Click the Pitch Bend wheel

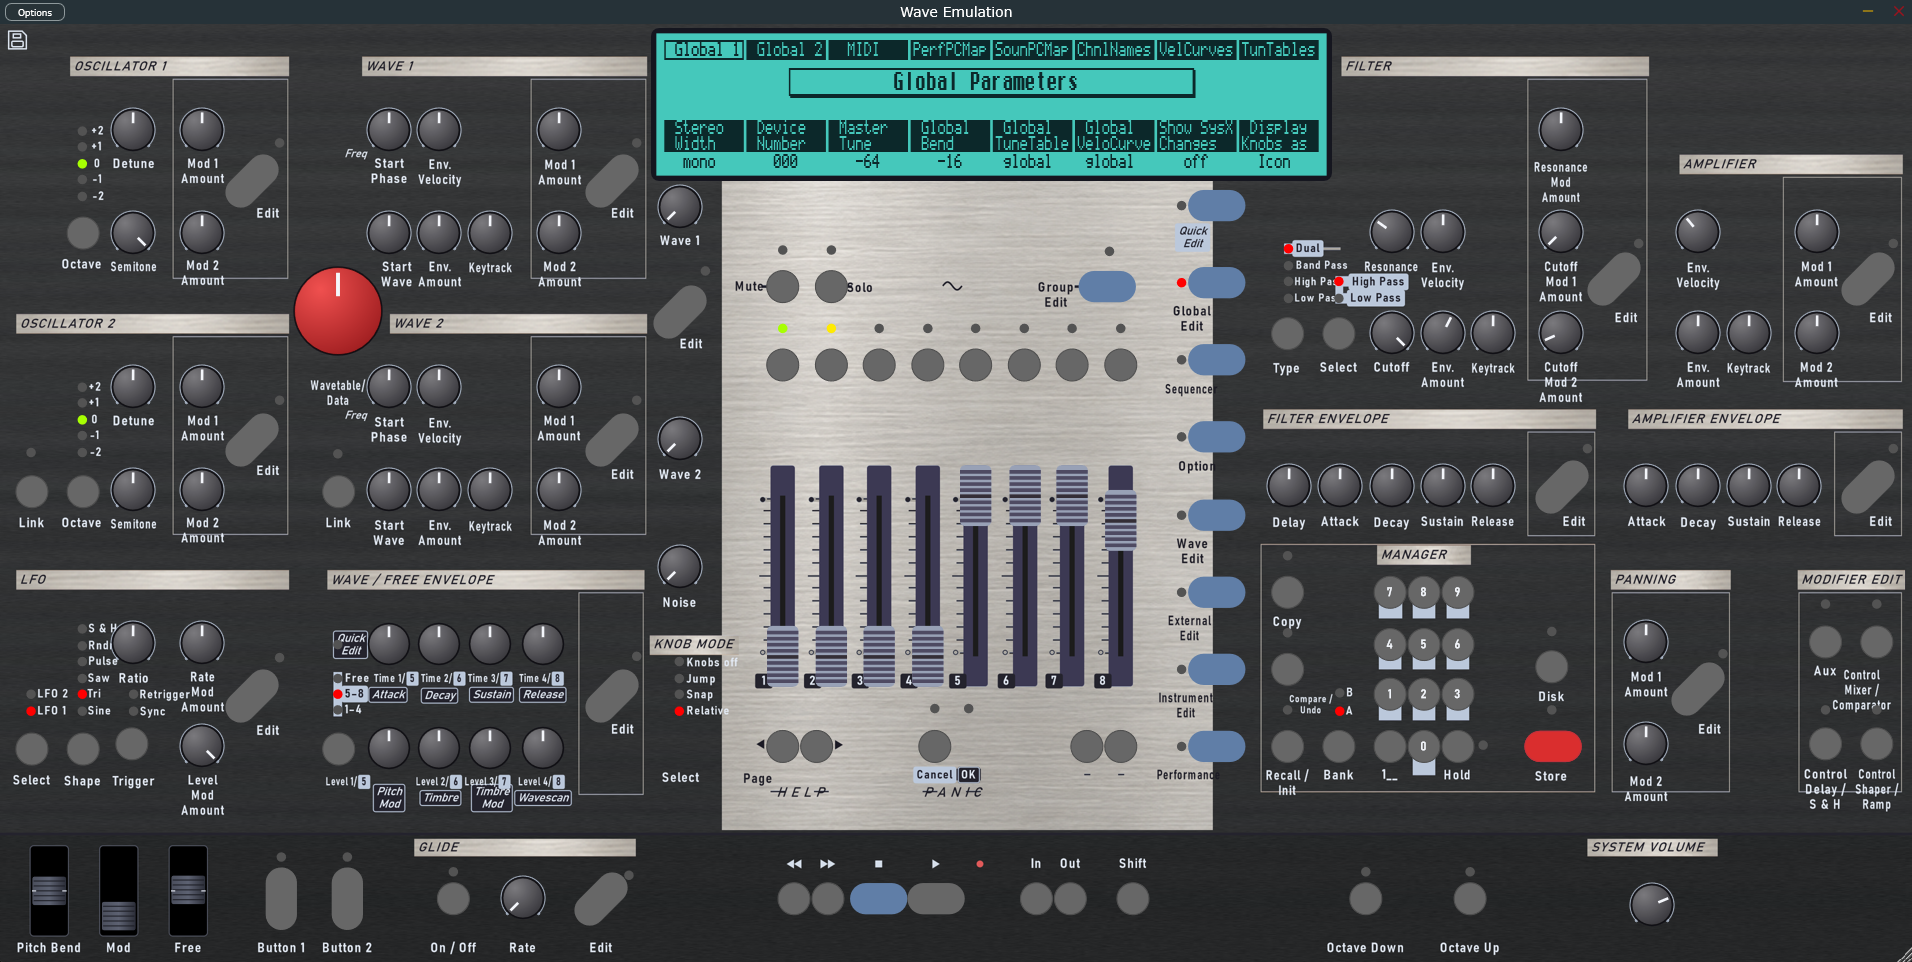click(x=49, y=890)
